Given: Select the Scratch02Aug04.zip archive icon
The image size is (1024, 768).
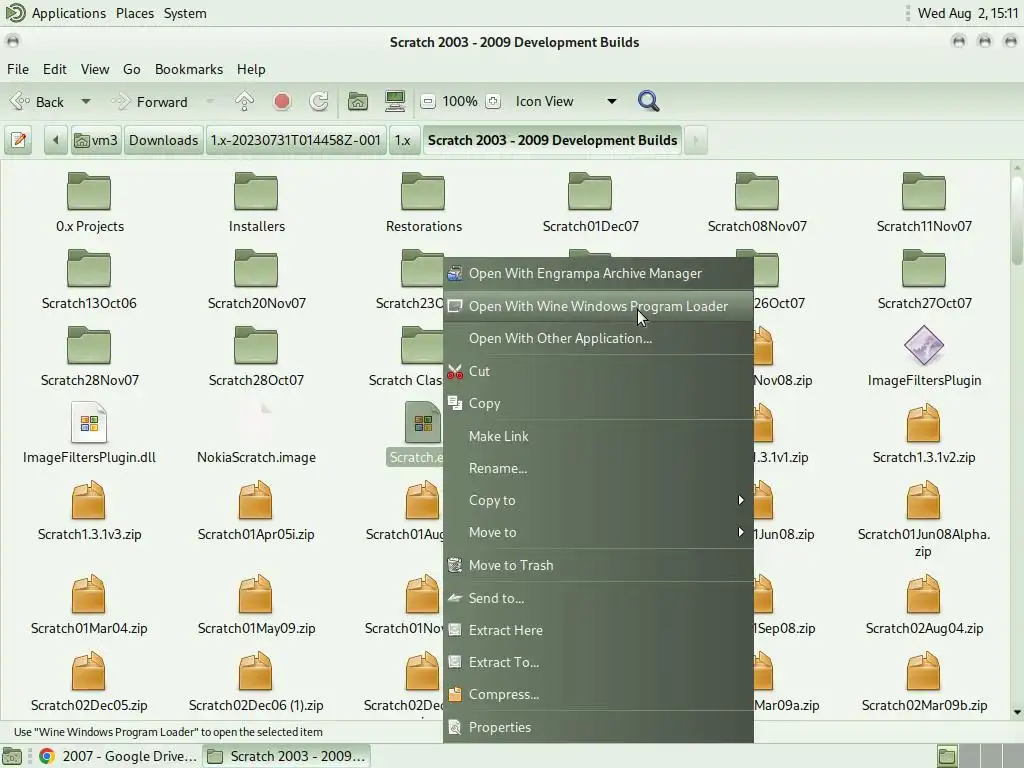Looking at the screenshot, I should [924, 594].
